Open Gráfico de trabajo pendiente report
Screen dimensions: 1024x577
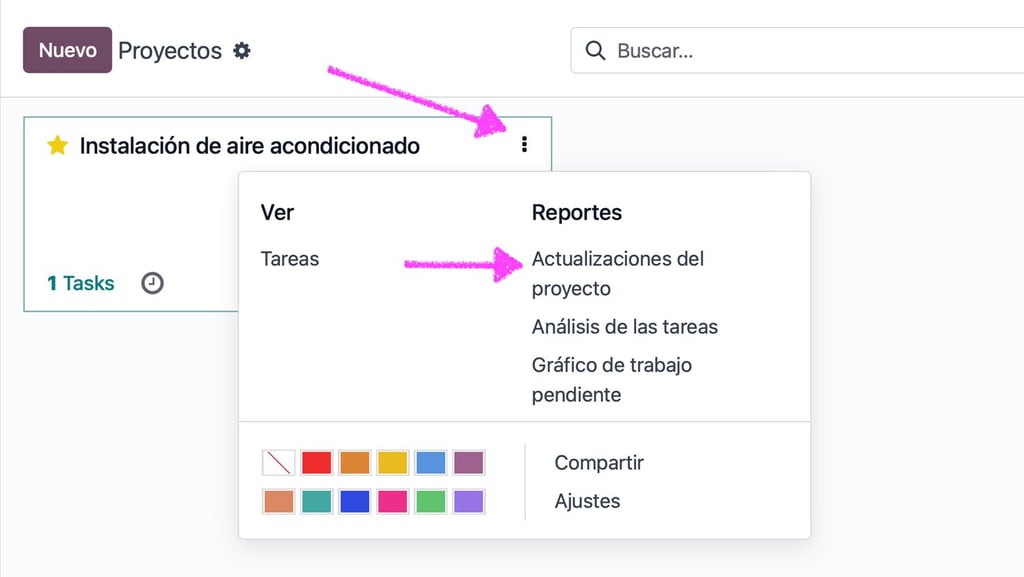point(611,380)
